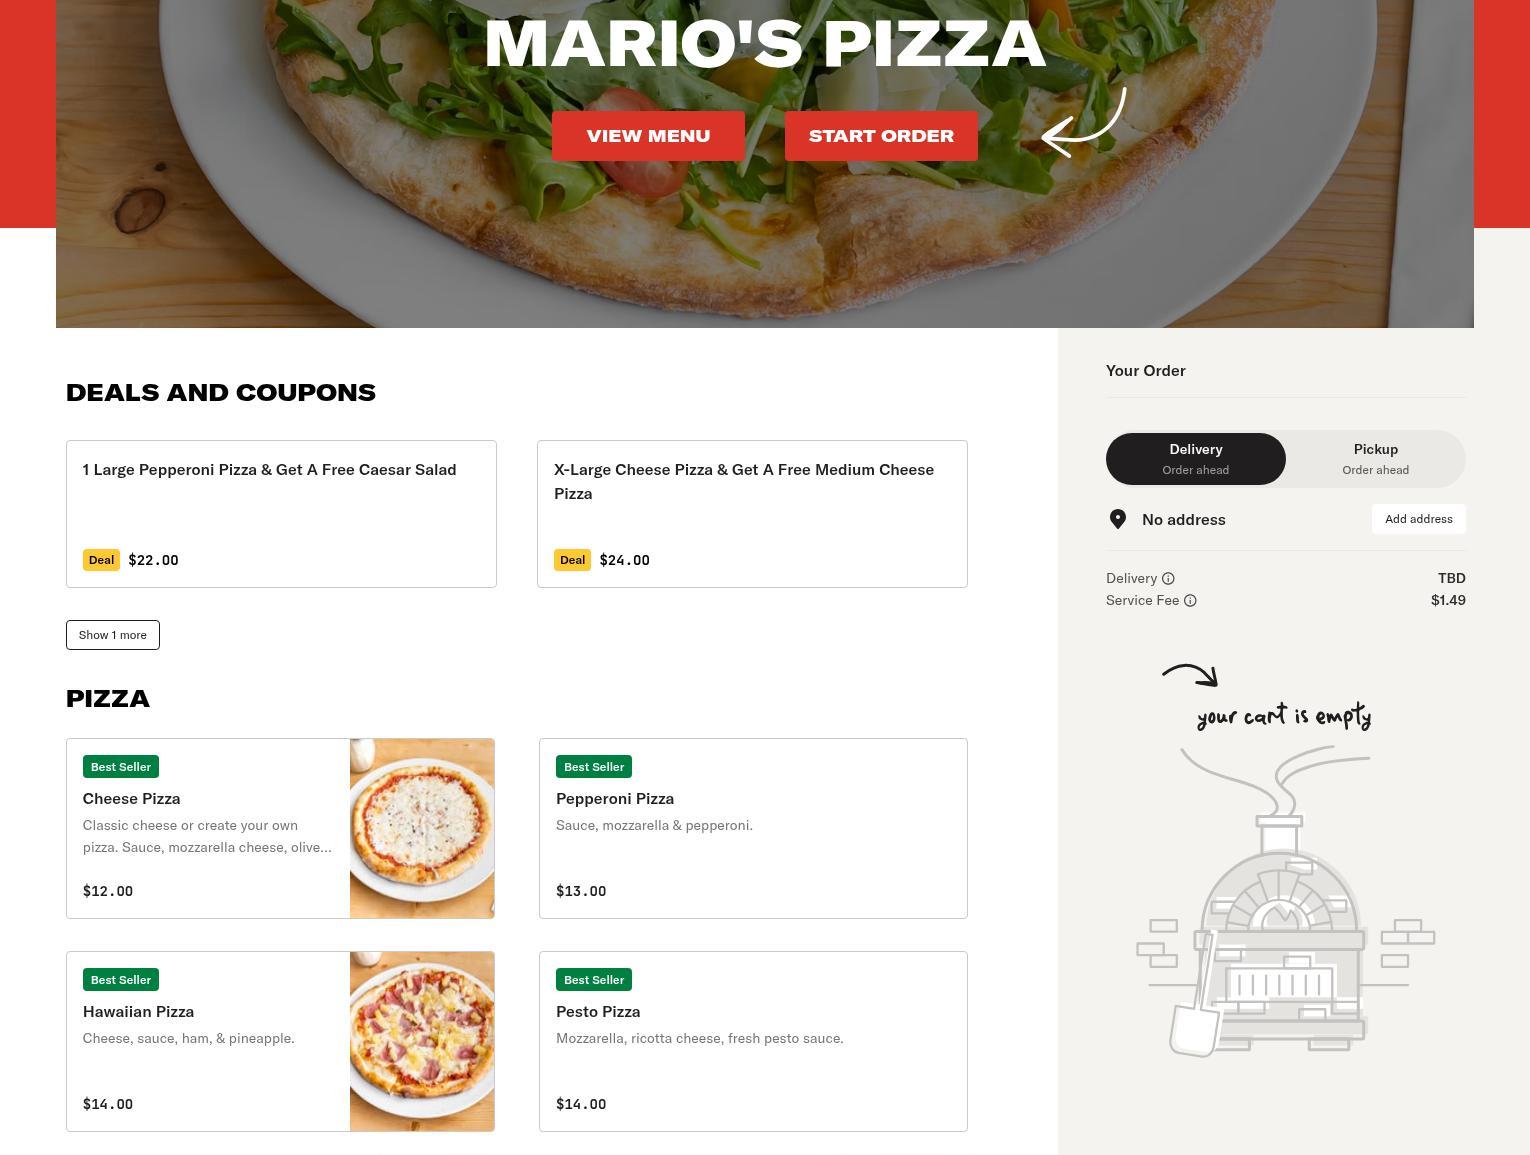Screen dimensions: 1530x1155
Task: Open the Cheese Pizza photo
Action: tap(422, 828)
